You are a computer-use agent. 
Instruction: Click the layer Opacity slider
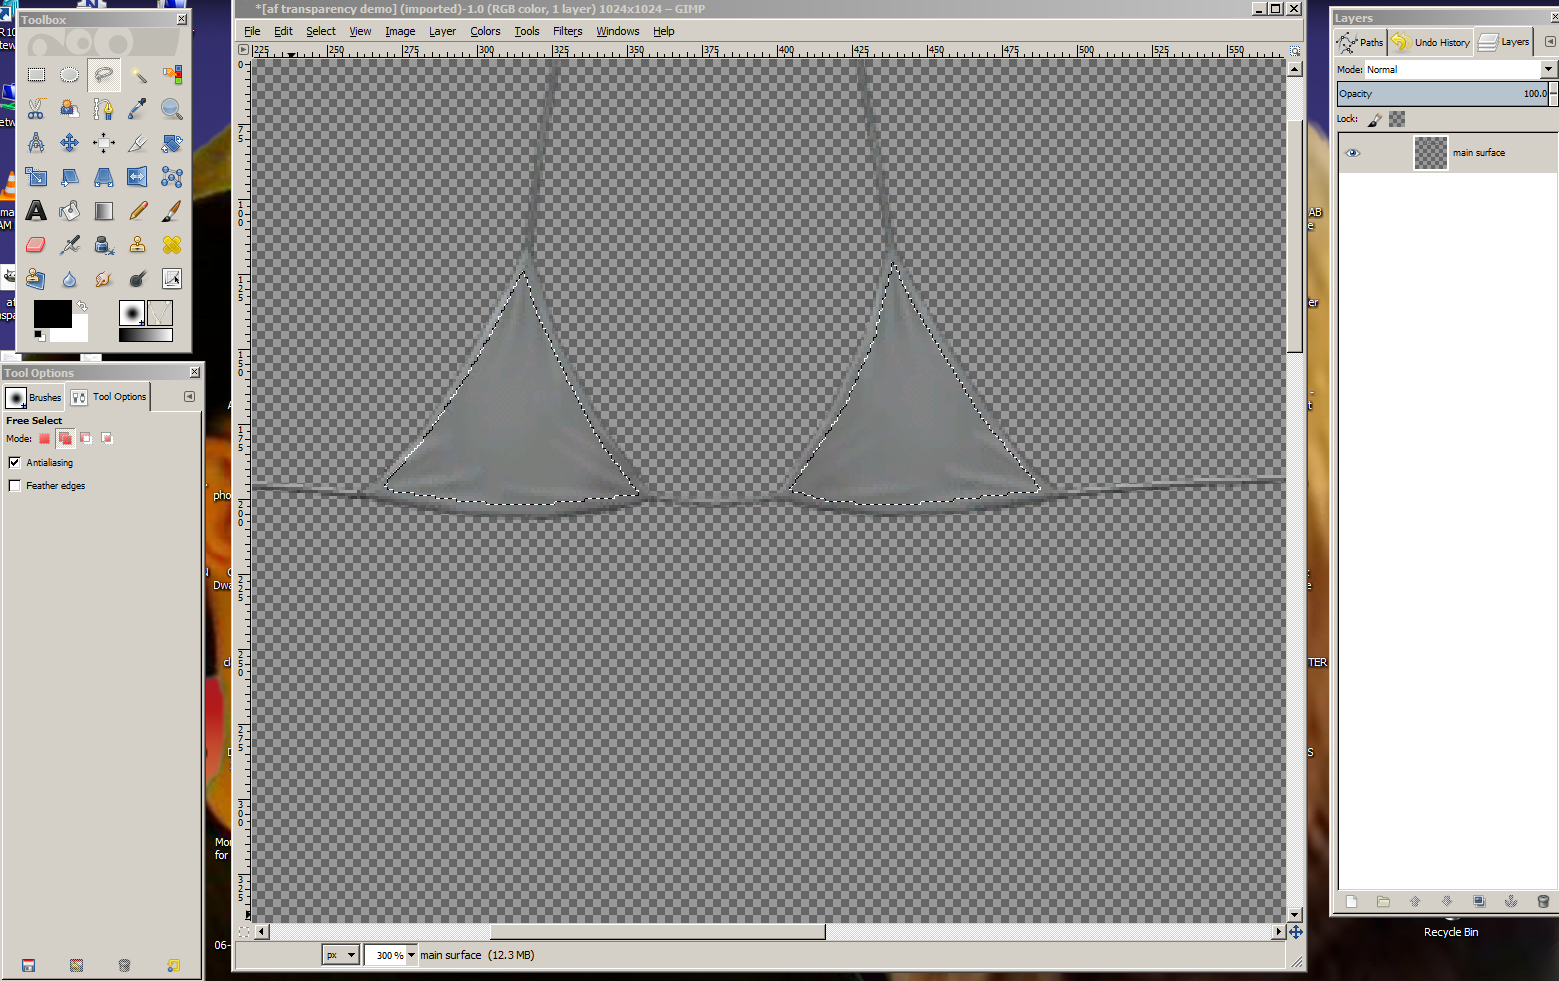[1443, 94]
